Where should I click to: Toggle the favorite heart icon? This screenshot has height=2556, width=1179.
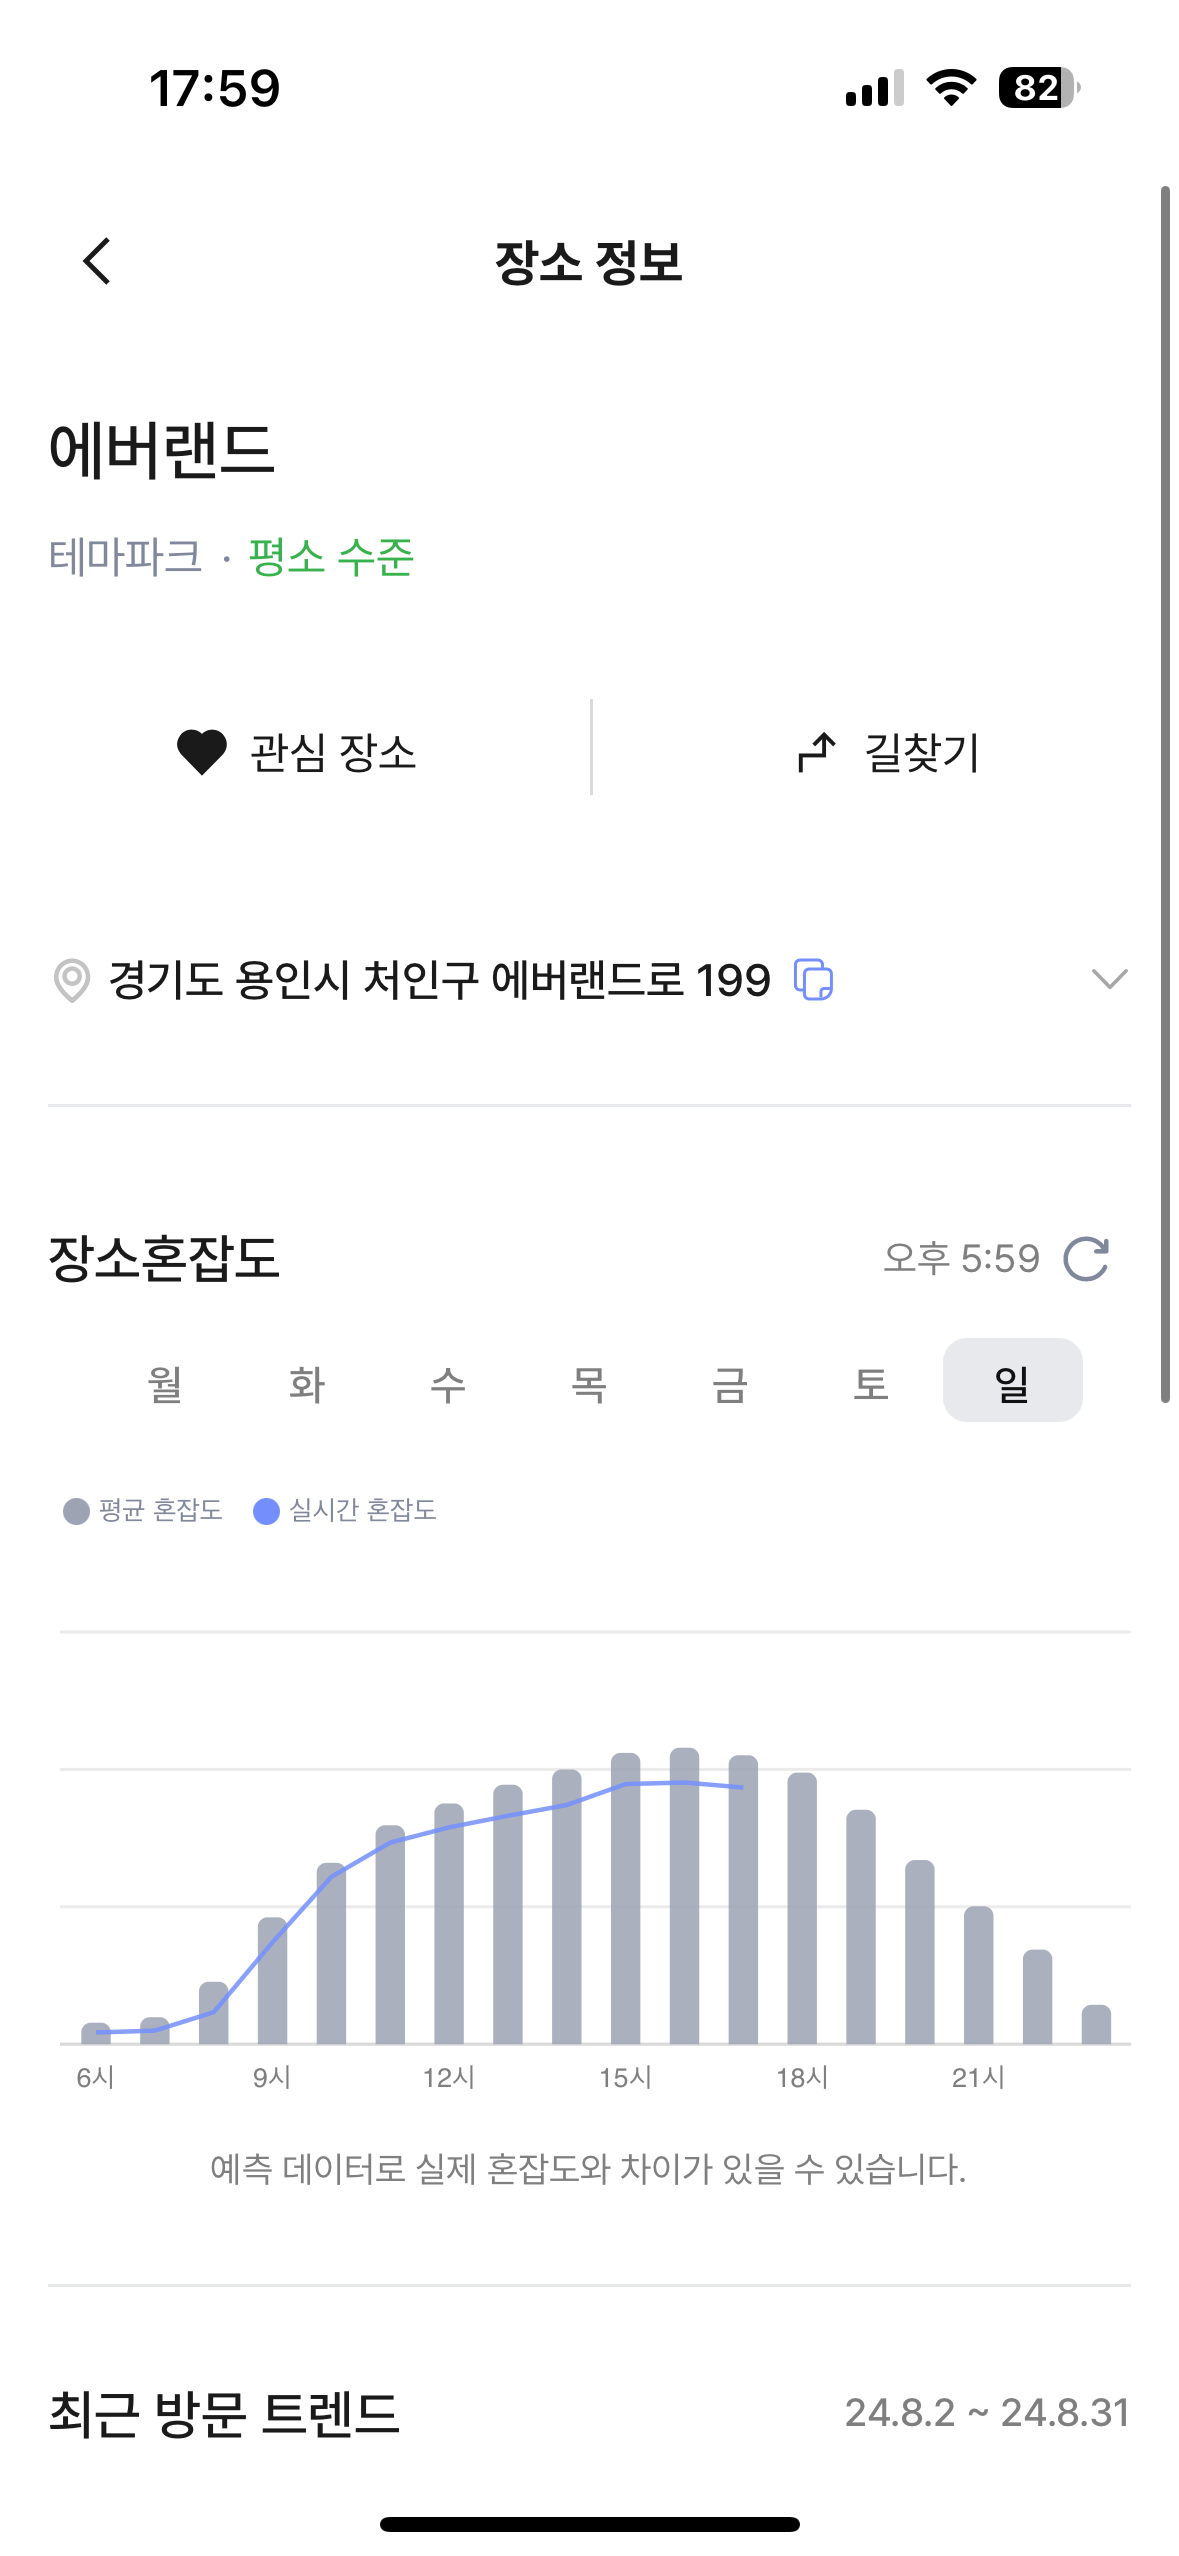pyautogui.click(x=202, y=753)
